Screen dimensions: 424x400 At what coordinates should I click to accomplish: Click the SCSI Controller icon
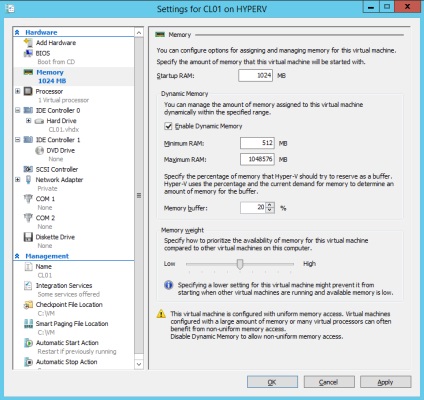click(28, 169)
